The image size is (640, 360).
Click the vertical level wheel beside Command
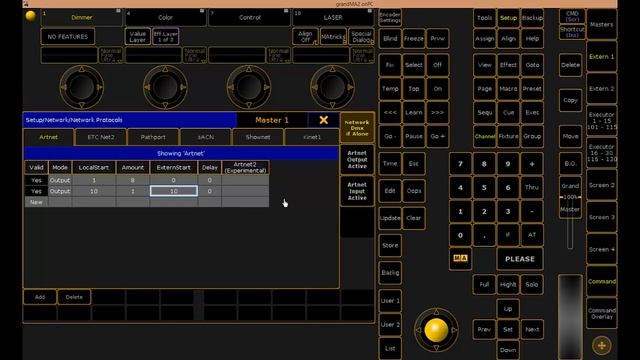570,317
